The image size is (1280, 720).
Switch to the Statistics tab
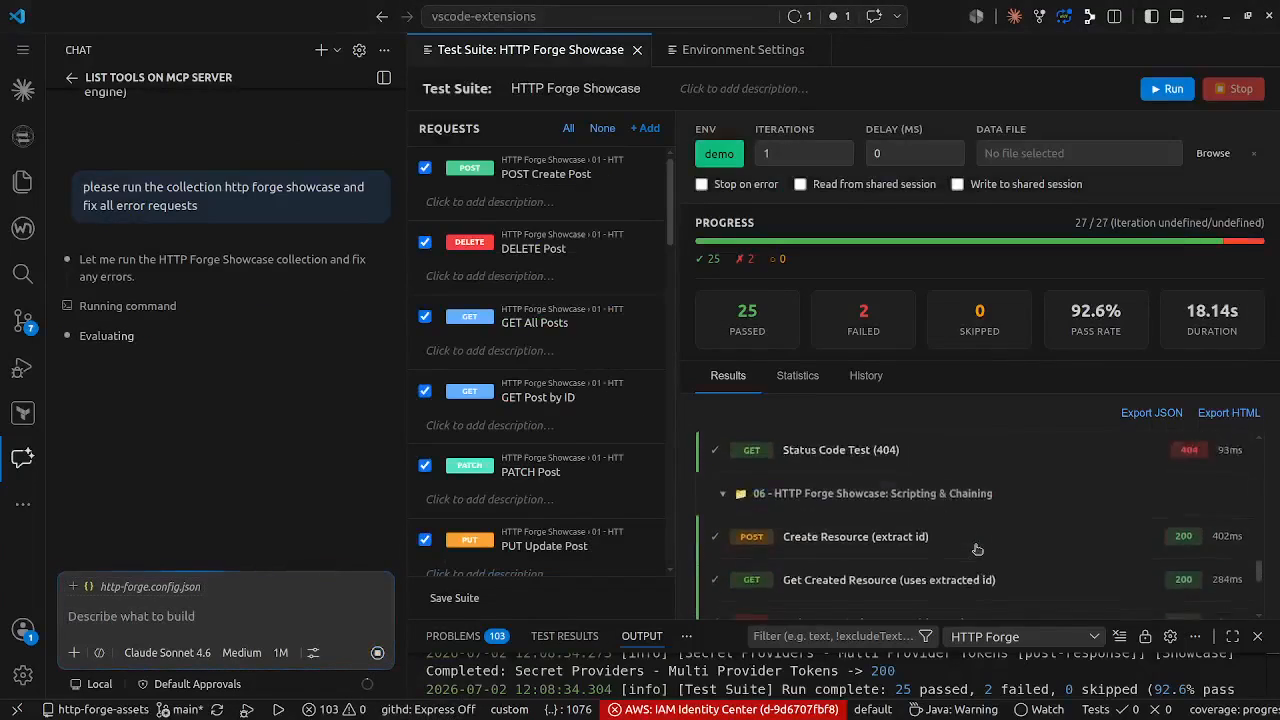click(x=797, y=376)
